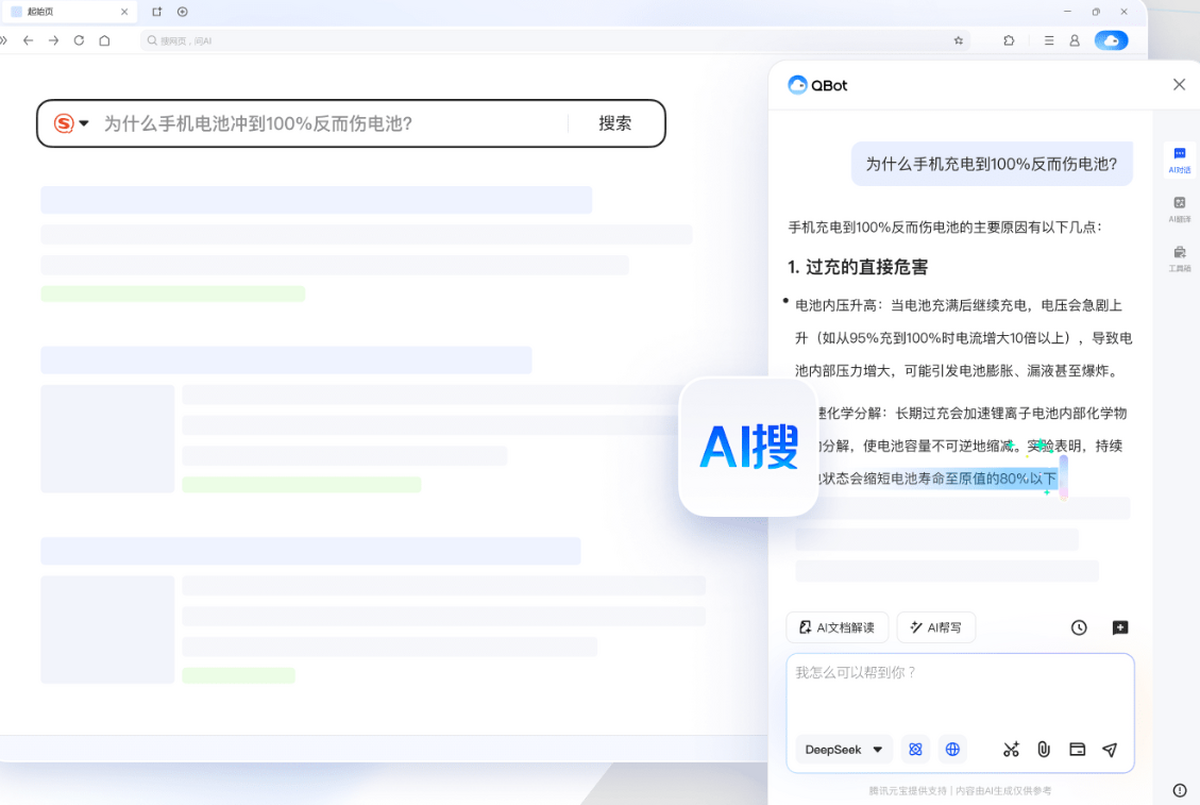
Task: Open screenshot capture with the card icon
Action: pos(1077,749)
